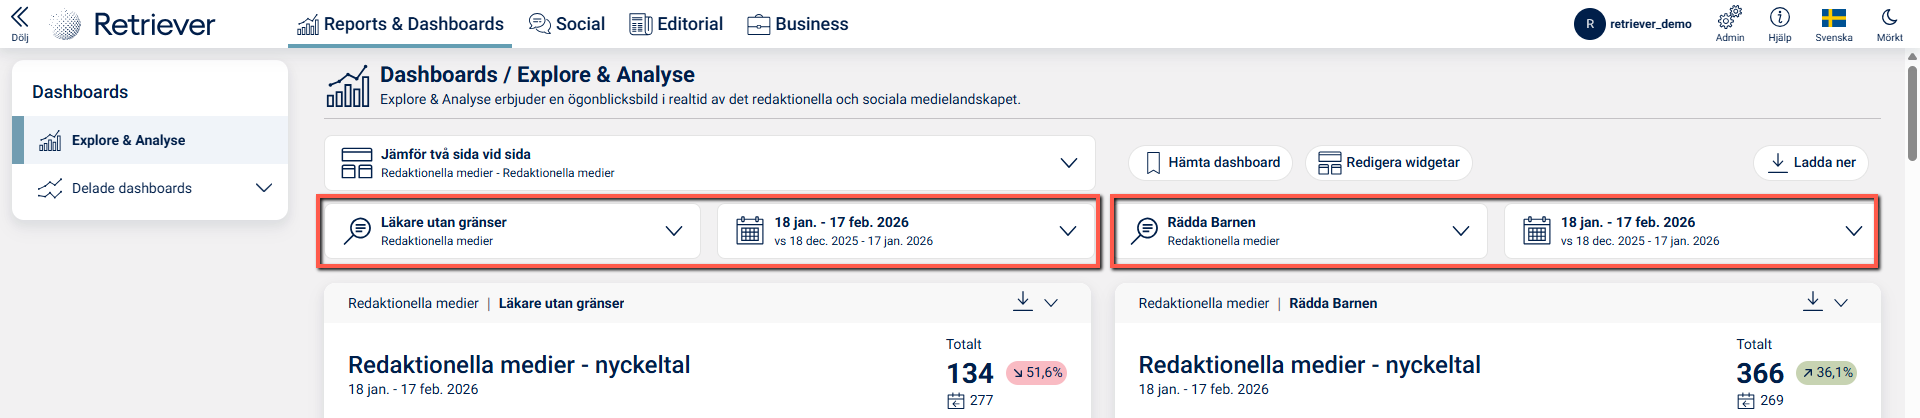
Task: Open the Läkare utan gränser search profile dropdown
Action: click(674, 231)
